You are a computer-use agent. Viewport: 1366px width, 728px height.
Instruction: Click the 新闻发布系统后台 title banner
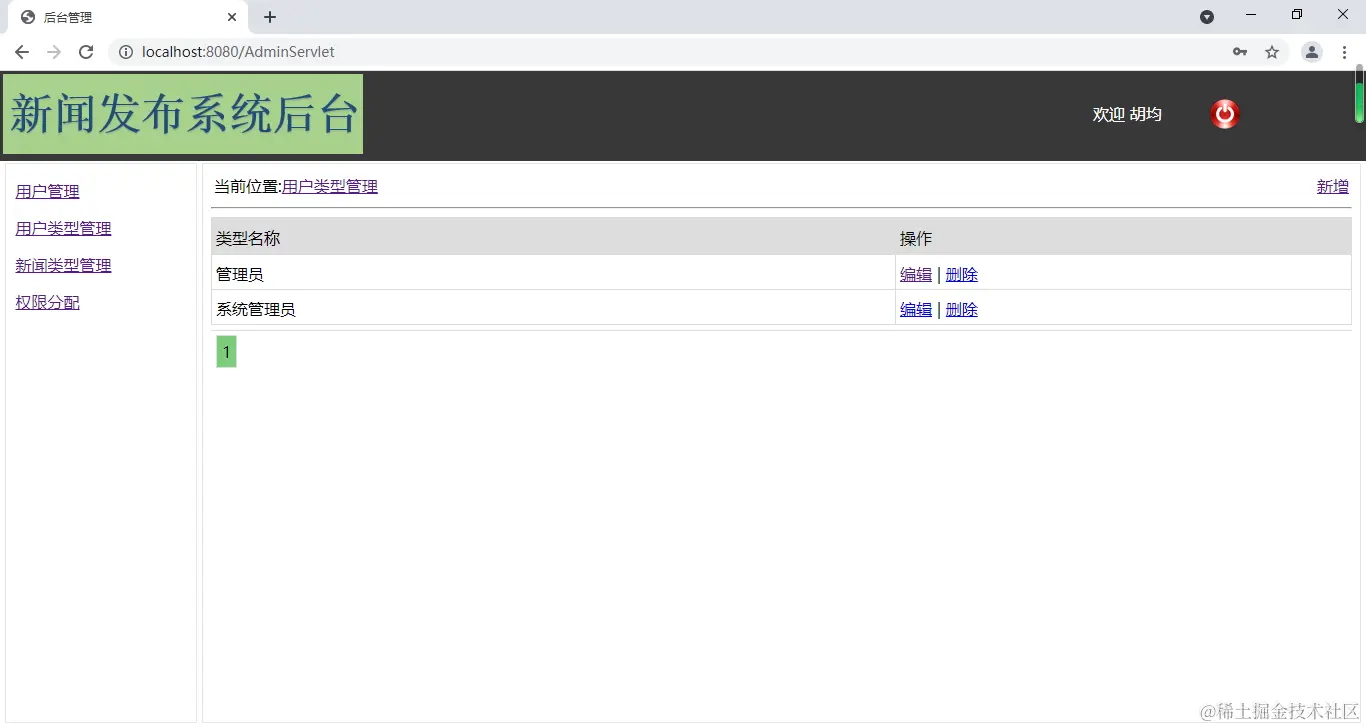click(x=183, y=114)
